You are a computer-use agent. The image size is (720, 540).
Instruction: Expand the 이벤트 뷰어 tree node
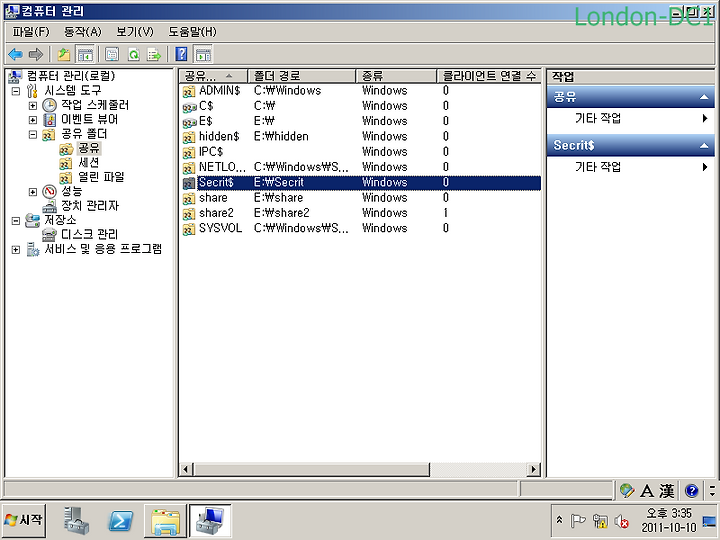(33, 120)
